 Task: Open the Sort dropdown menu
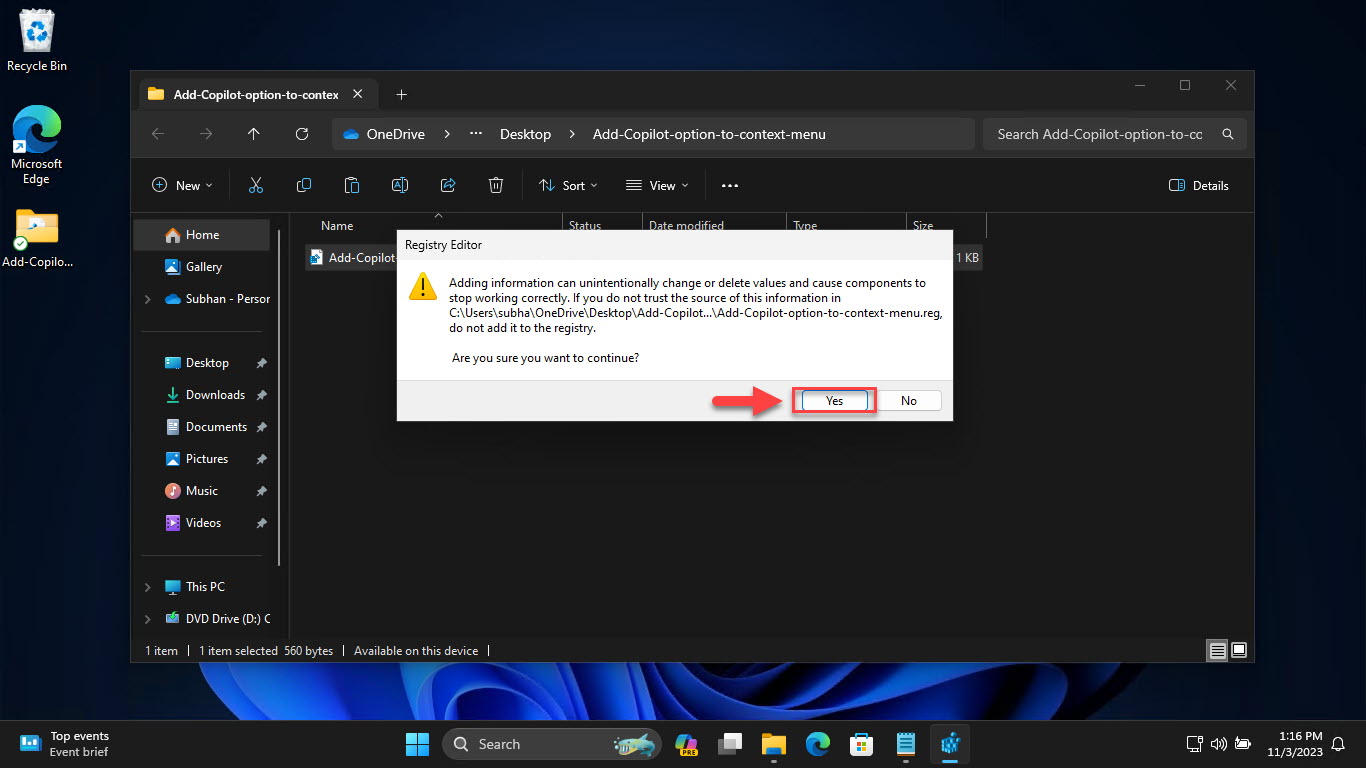coord(568,185)
